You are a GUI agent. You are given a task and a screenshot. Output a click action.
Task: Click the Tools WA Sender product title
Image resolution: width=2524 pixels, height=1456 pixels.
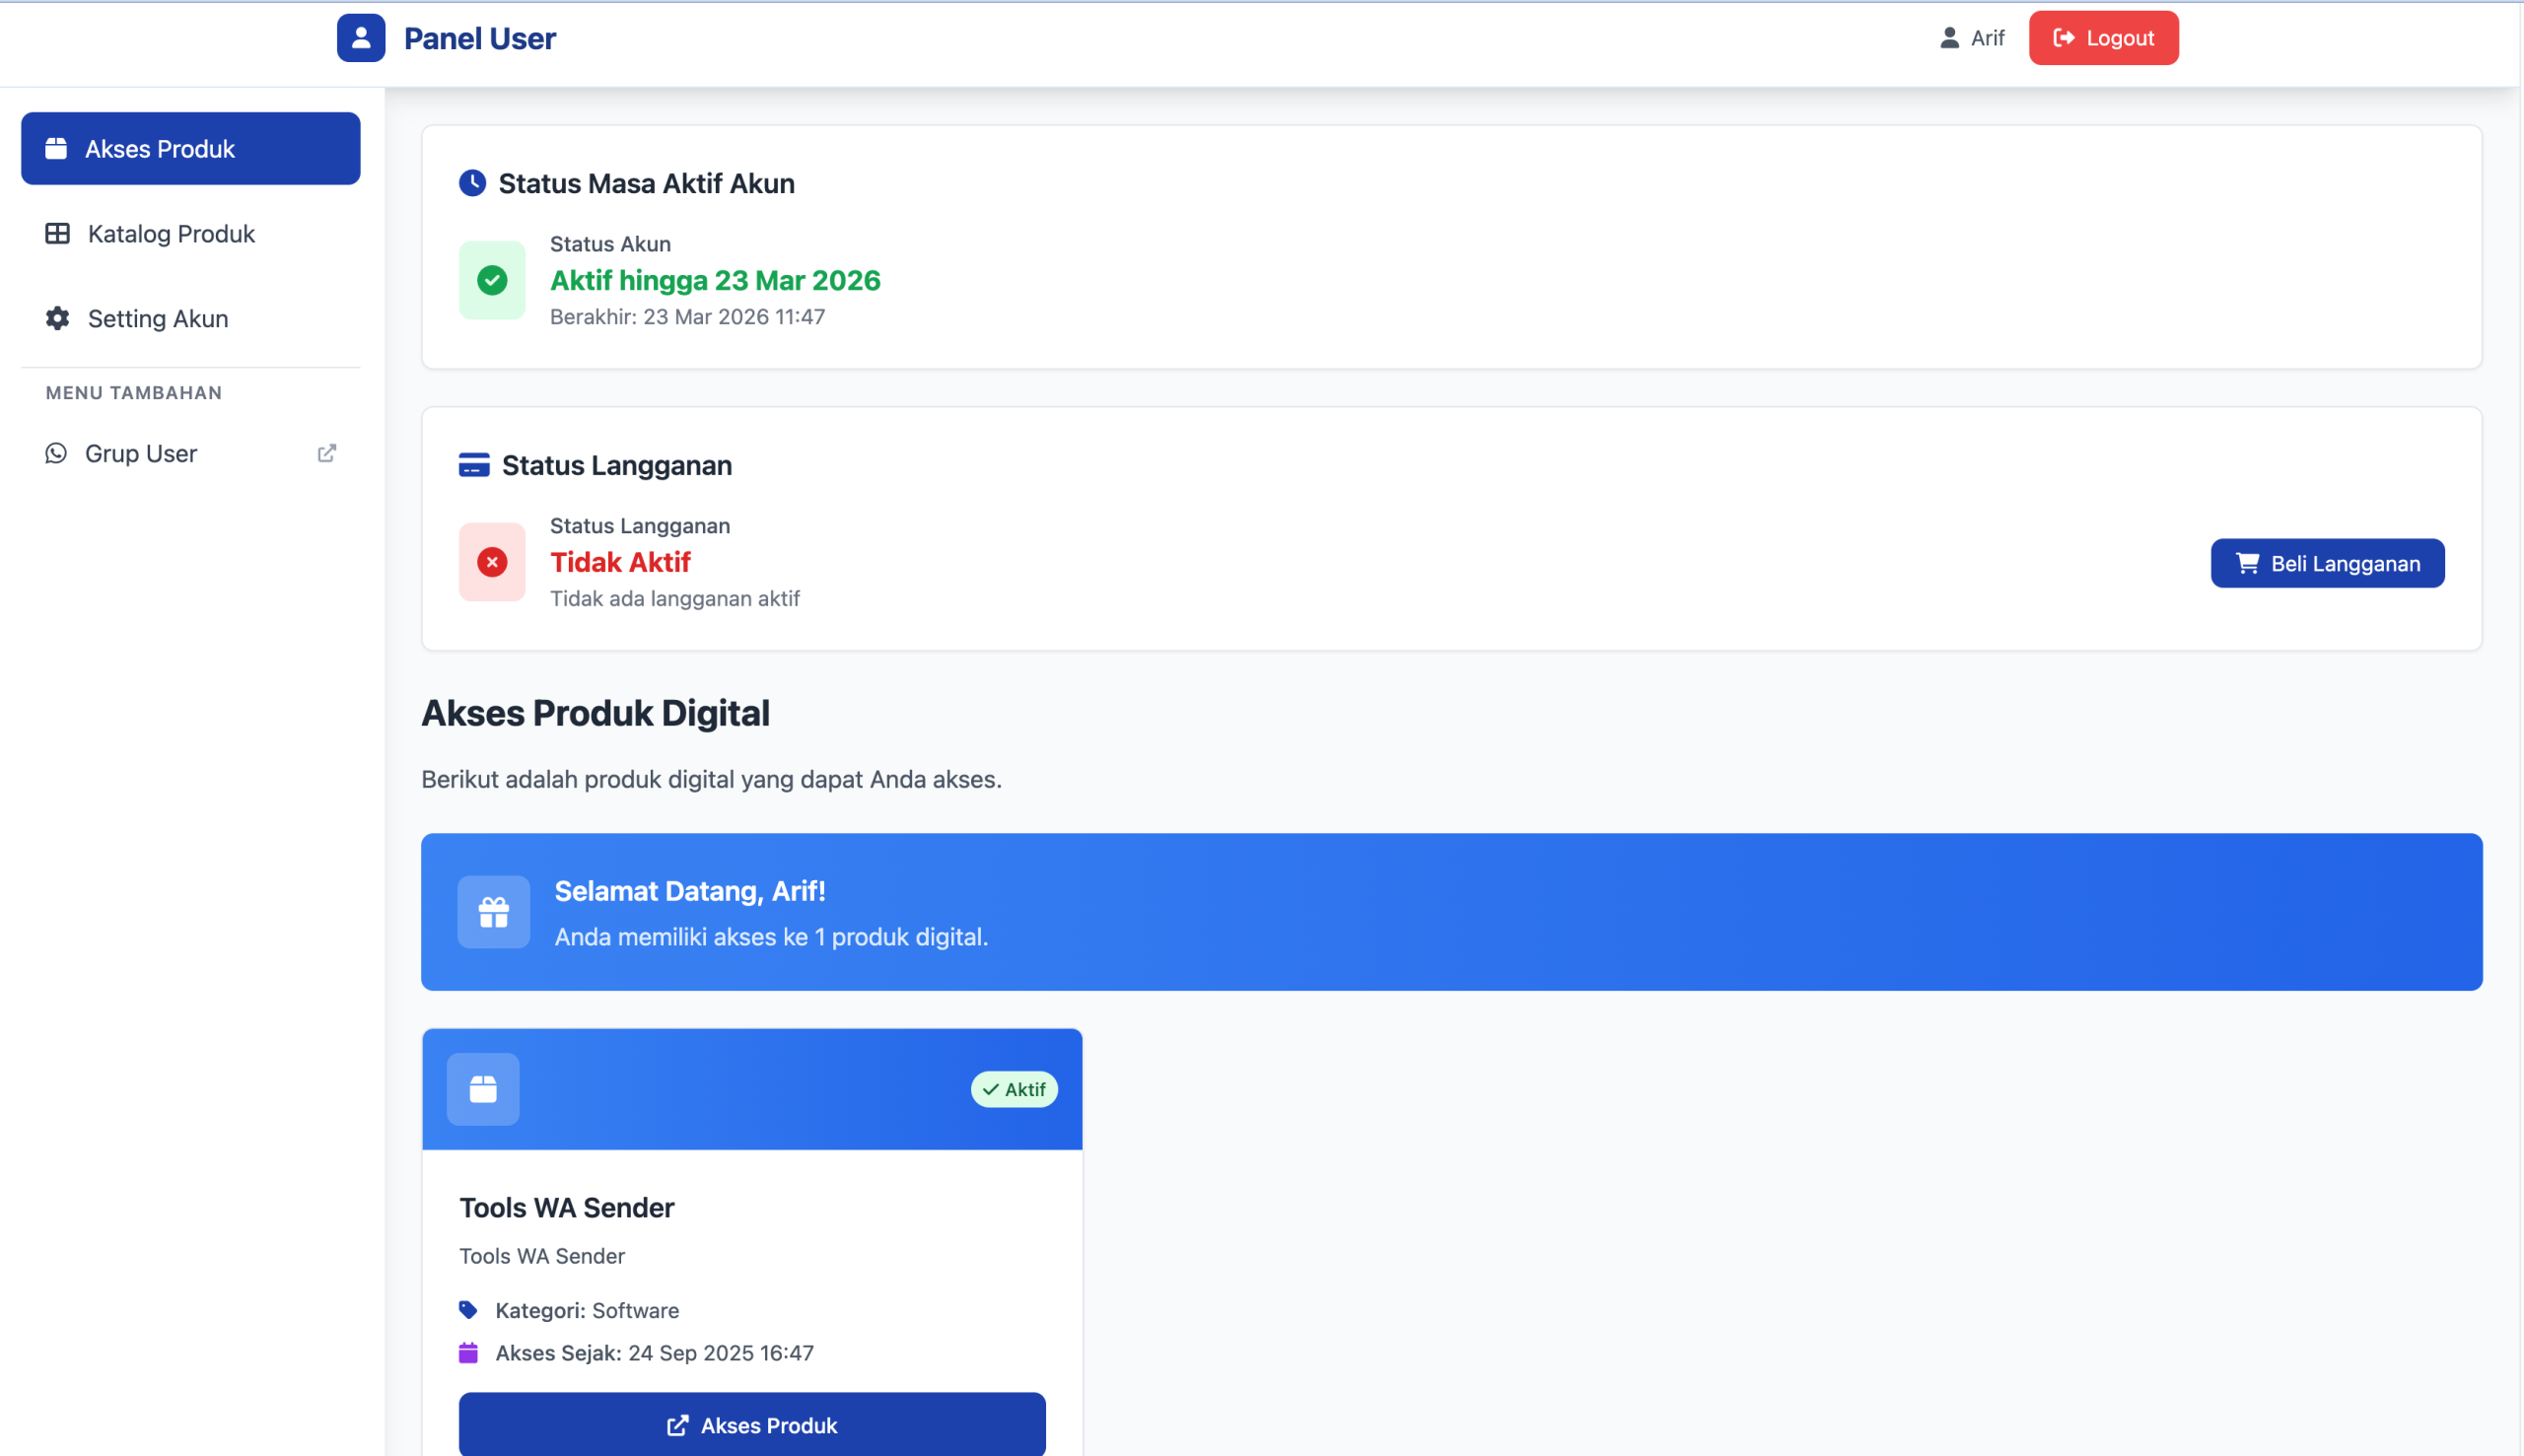pos(567,1208)
